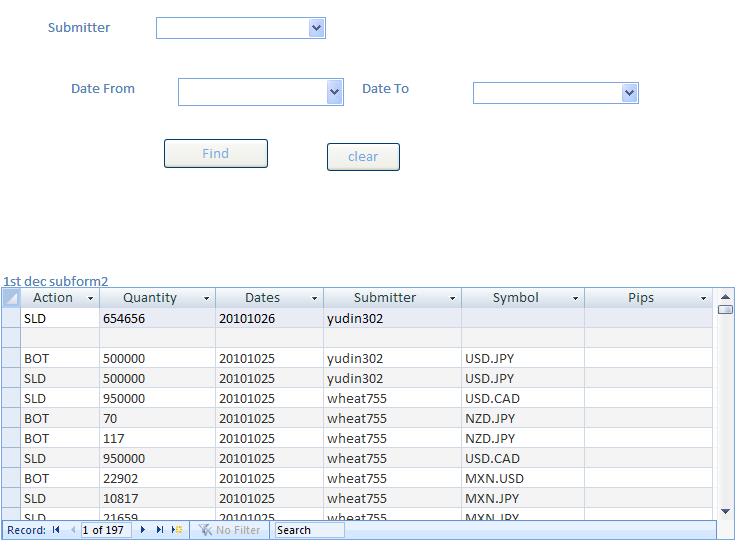This screenshot has width=752, height=551.
Task: Open Pips column filter dropdown
Action: (703, 298)
